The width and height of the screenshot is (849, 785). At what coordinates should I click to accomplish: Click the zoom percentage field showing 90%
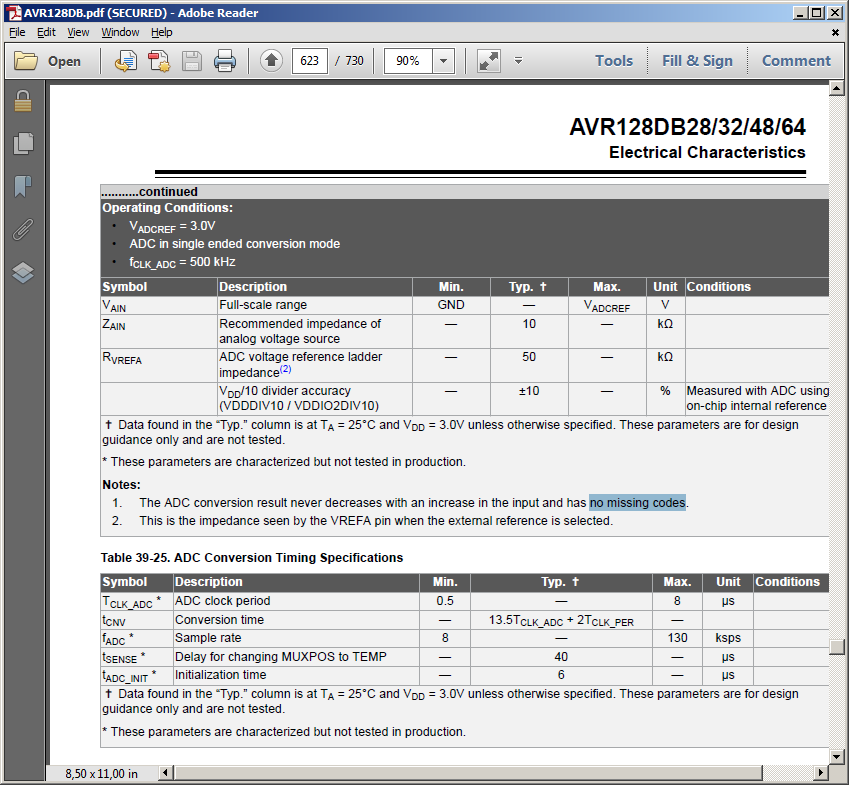(408, 61)
